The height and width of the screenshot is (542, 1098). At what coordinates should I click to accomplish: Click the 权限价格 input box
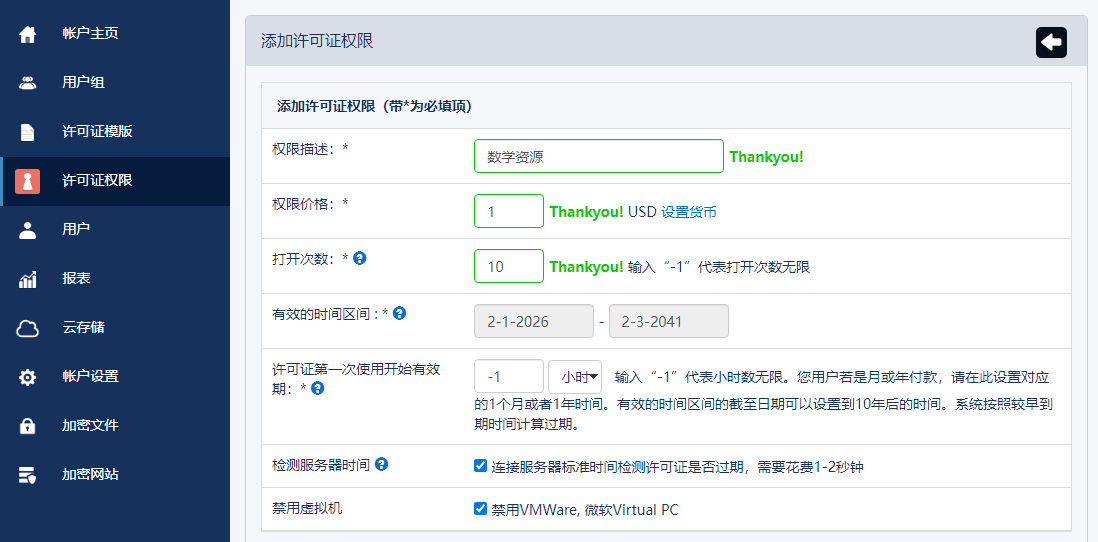coord(508,212)
